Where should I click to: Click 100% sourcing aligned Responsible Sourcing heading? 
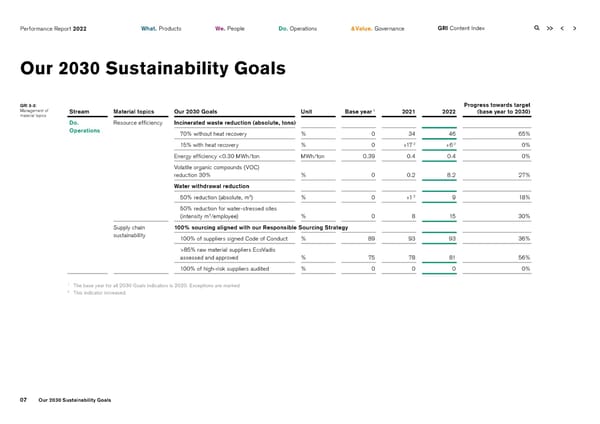coord(261,228)
